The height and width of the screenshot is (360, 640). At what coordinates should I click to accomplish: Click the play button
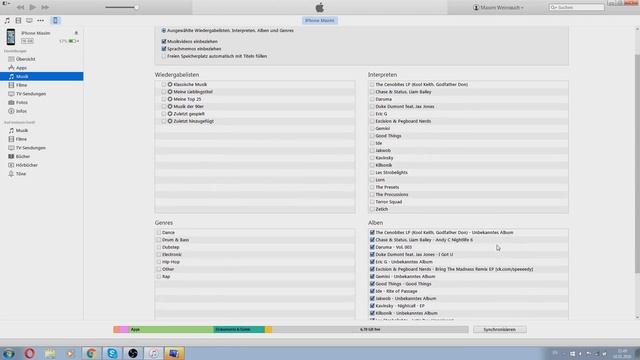point(33,7)
